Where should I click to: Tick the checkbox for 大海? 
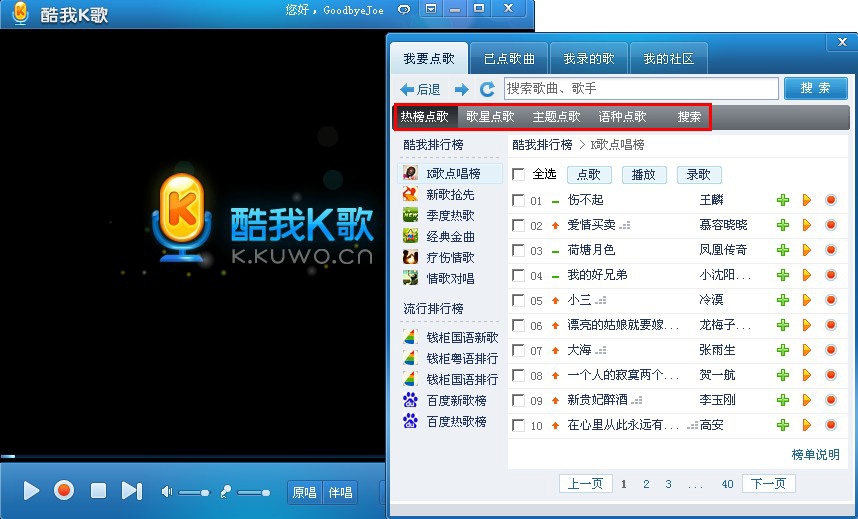518,350
